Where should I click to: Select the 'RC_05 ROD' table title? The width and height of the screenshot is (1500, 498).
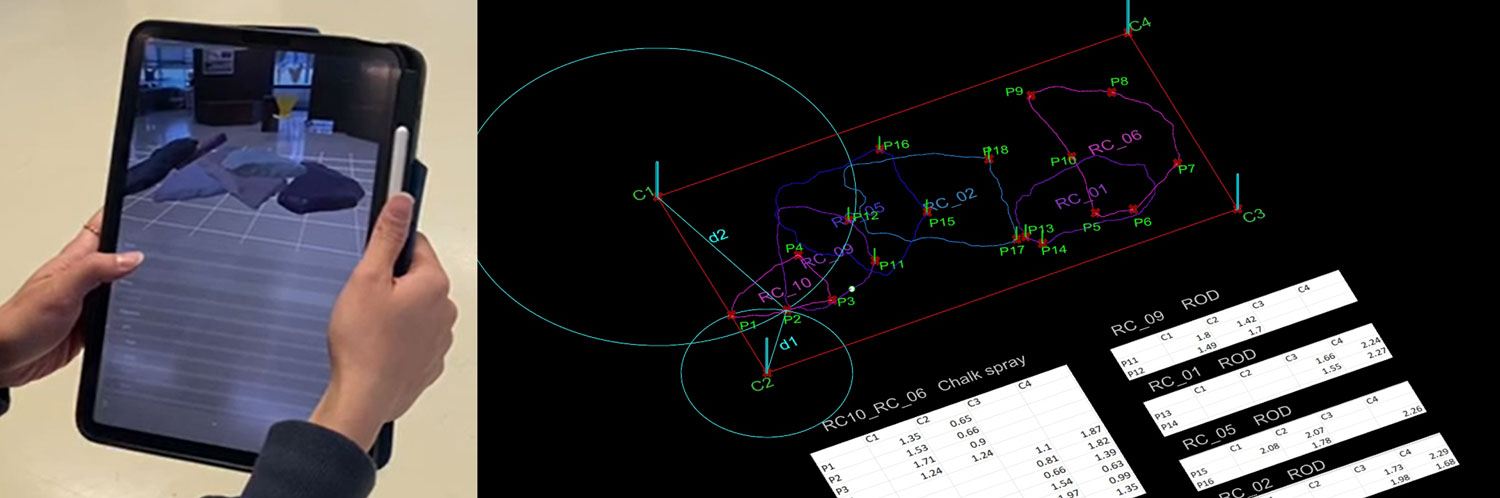point(1238,427)
